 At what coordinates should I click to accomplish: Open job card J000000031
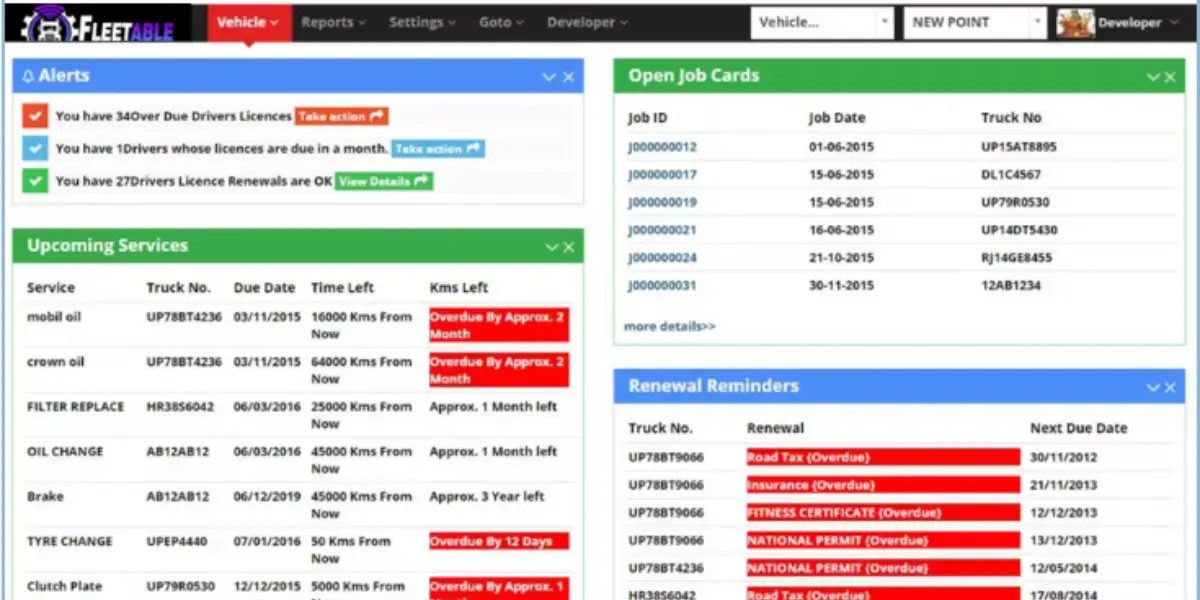(x=662, y=285)
